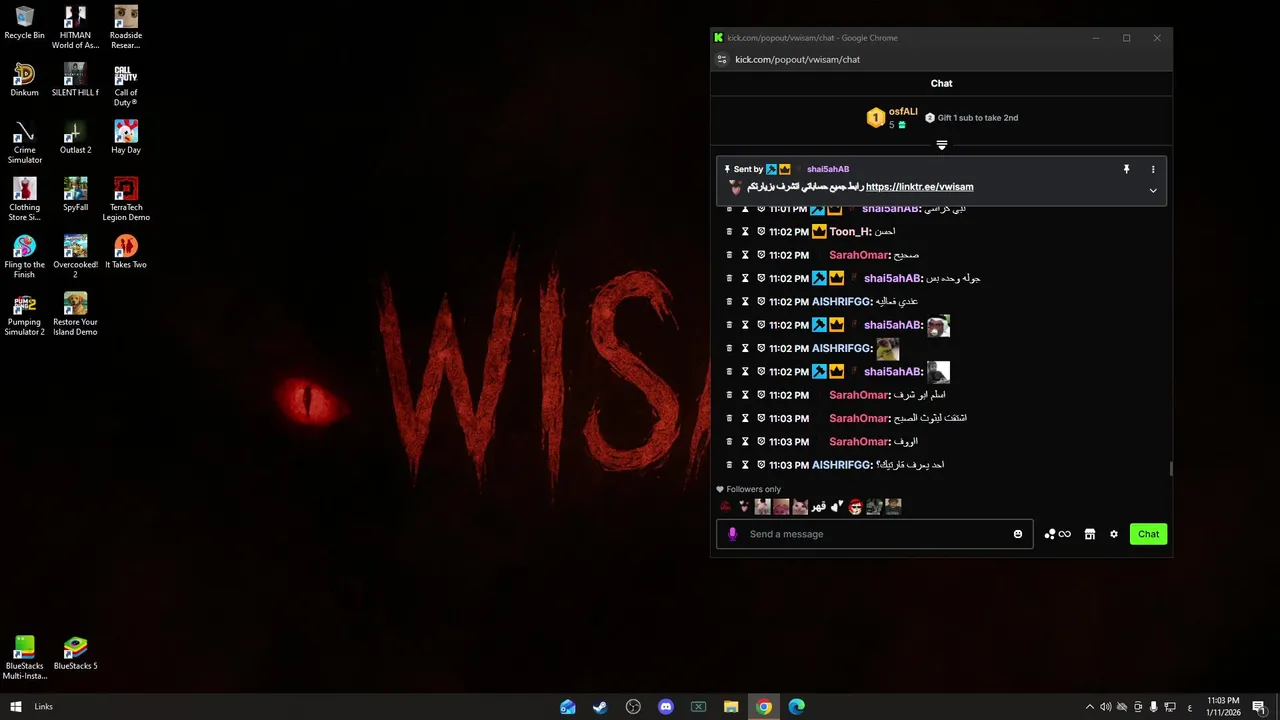Insert the قهر quick emote

(818, 507)
